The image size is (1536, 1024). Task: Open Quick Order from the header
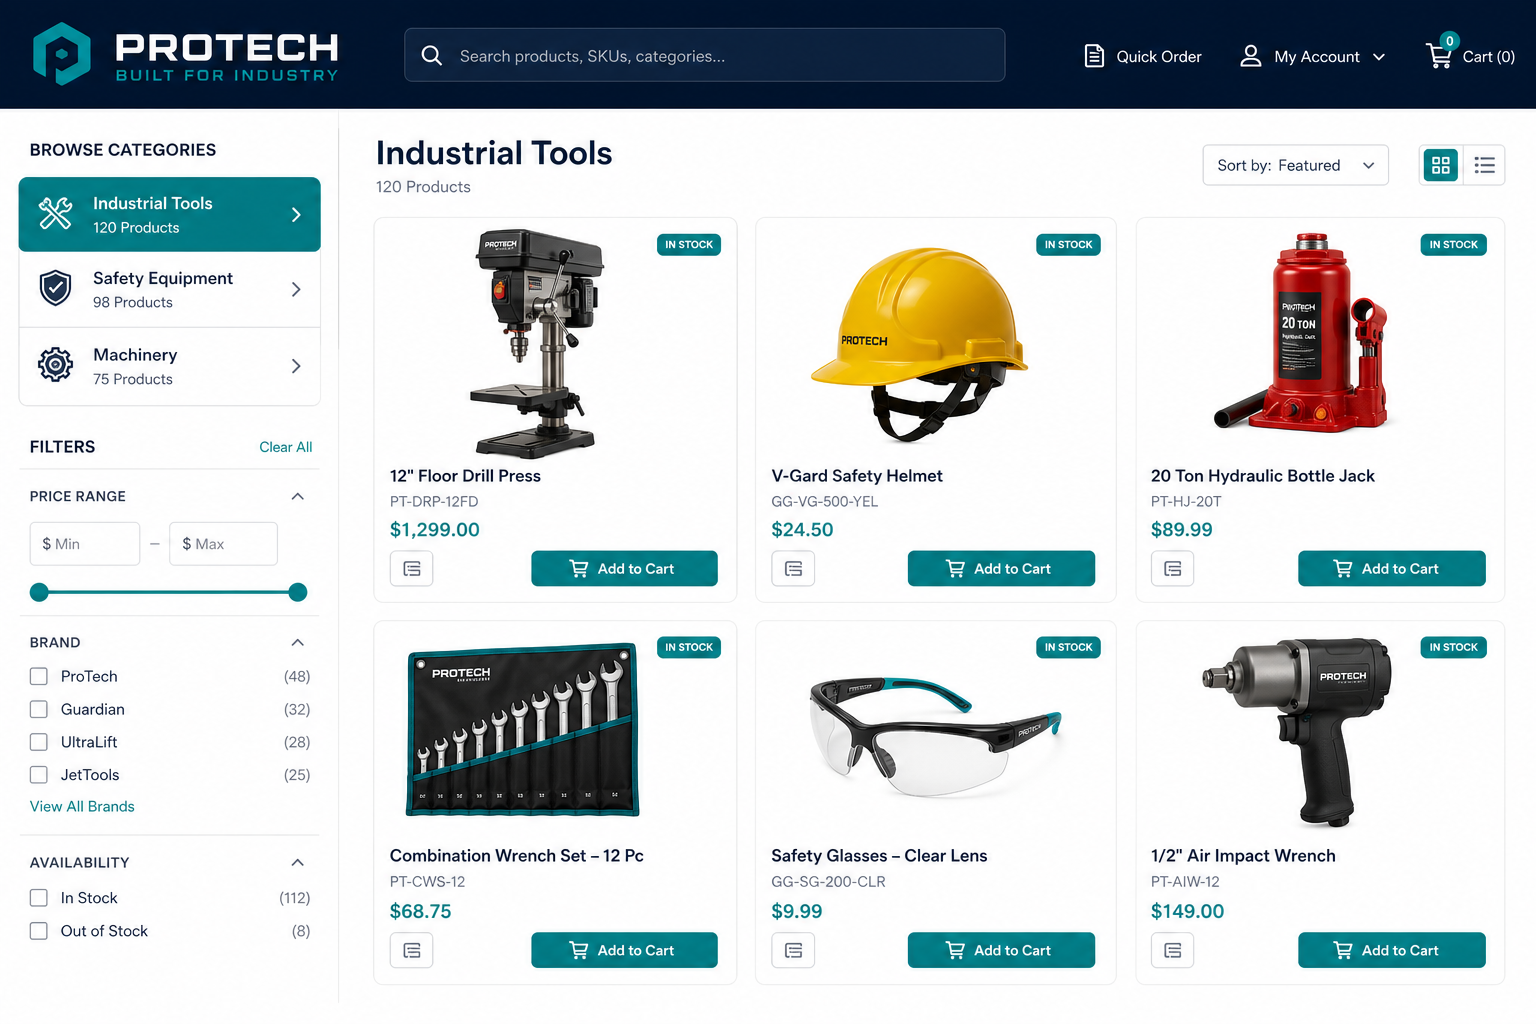1144,57
